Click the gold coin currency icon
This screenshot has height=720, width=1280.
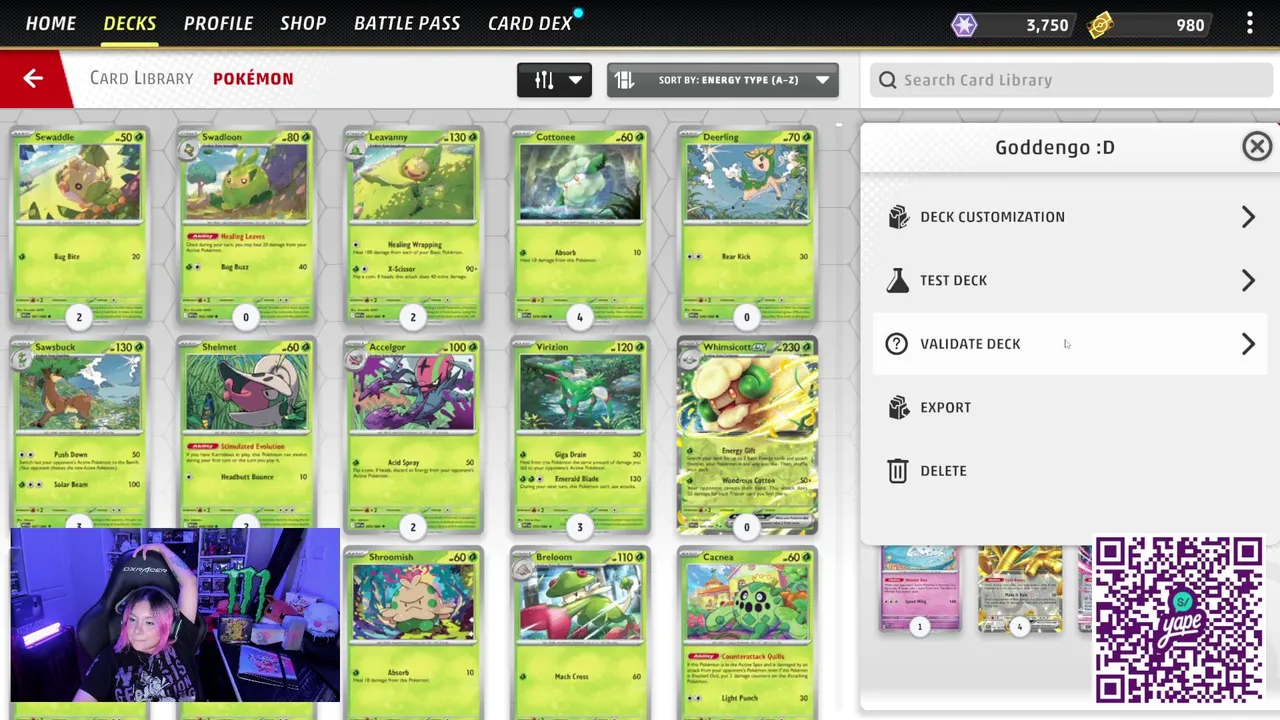click(1101, 25)
